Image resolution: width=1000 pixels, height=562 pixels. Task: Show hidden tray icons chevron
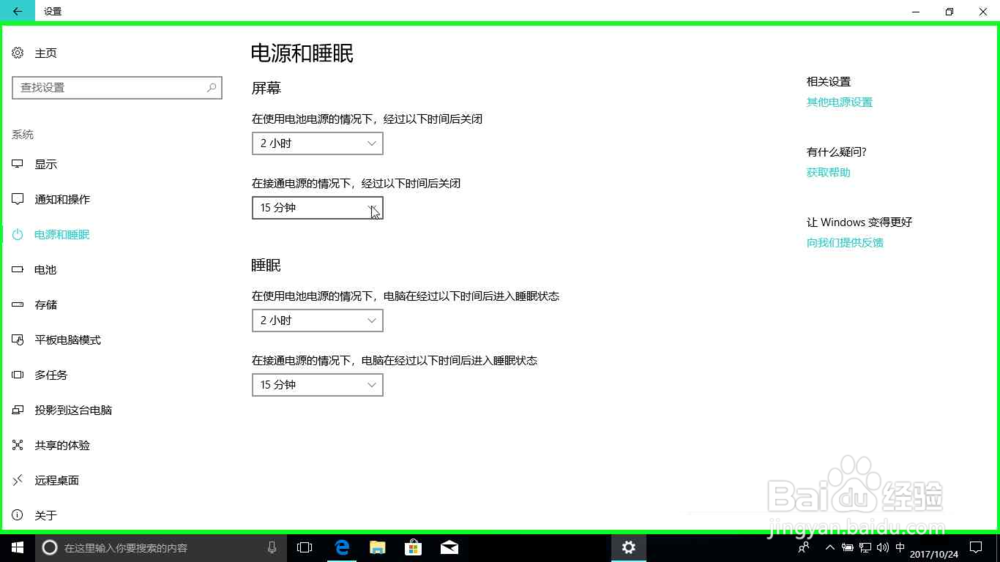830,547
